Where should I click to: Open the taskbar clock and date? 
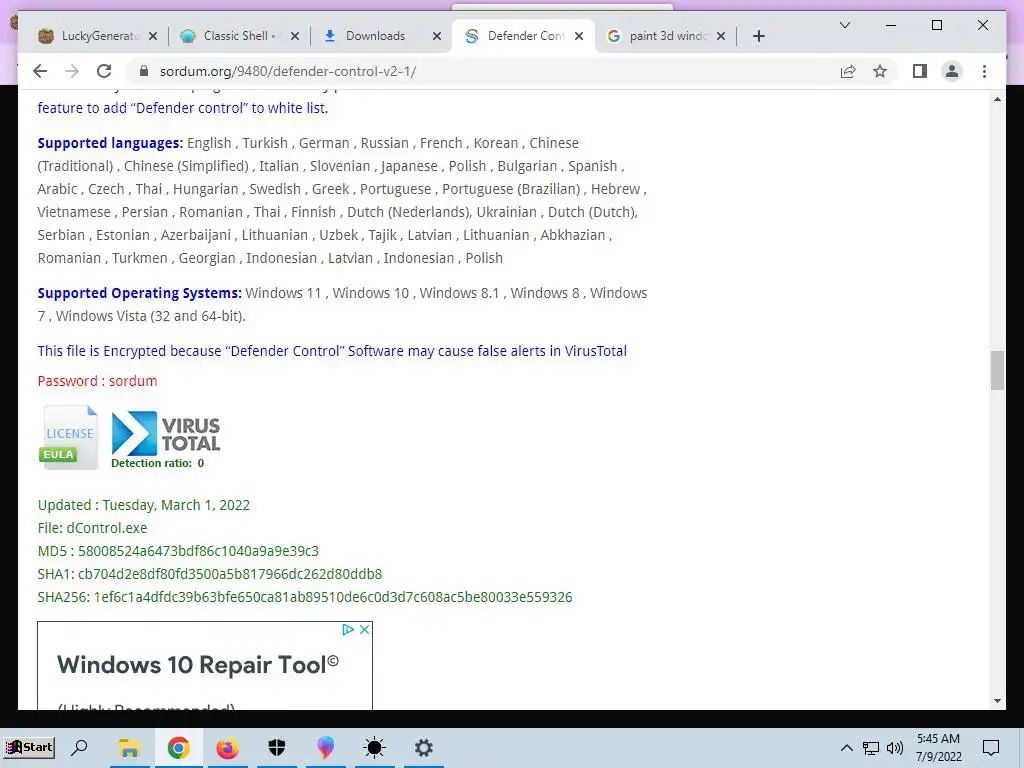click(x=938, y=748)
